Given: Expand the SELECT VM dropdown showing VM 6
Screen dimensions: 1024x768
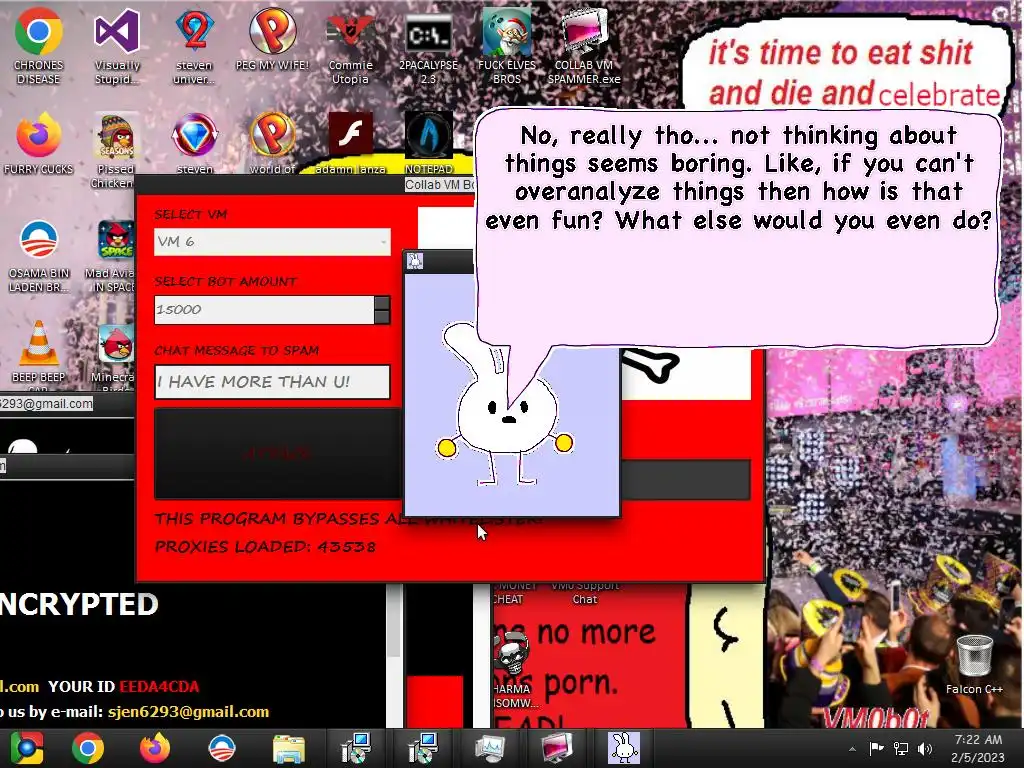Looking at the screenshot, I should click(x=272, y=242).
